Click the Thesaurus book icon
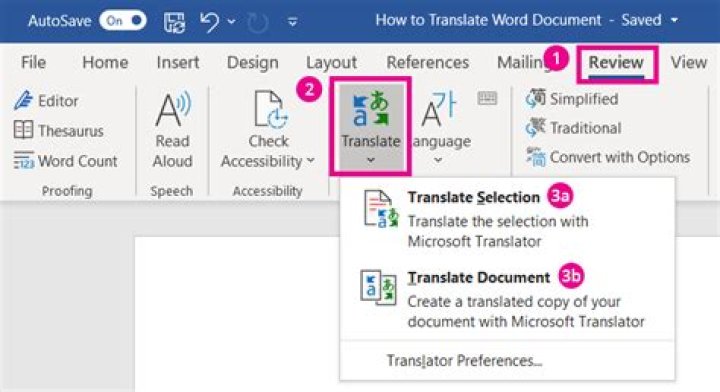Viewport: 720px width, 392px height. click(x=23, y=130)
